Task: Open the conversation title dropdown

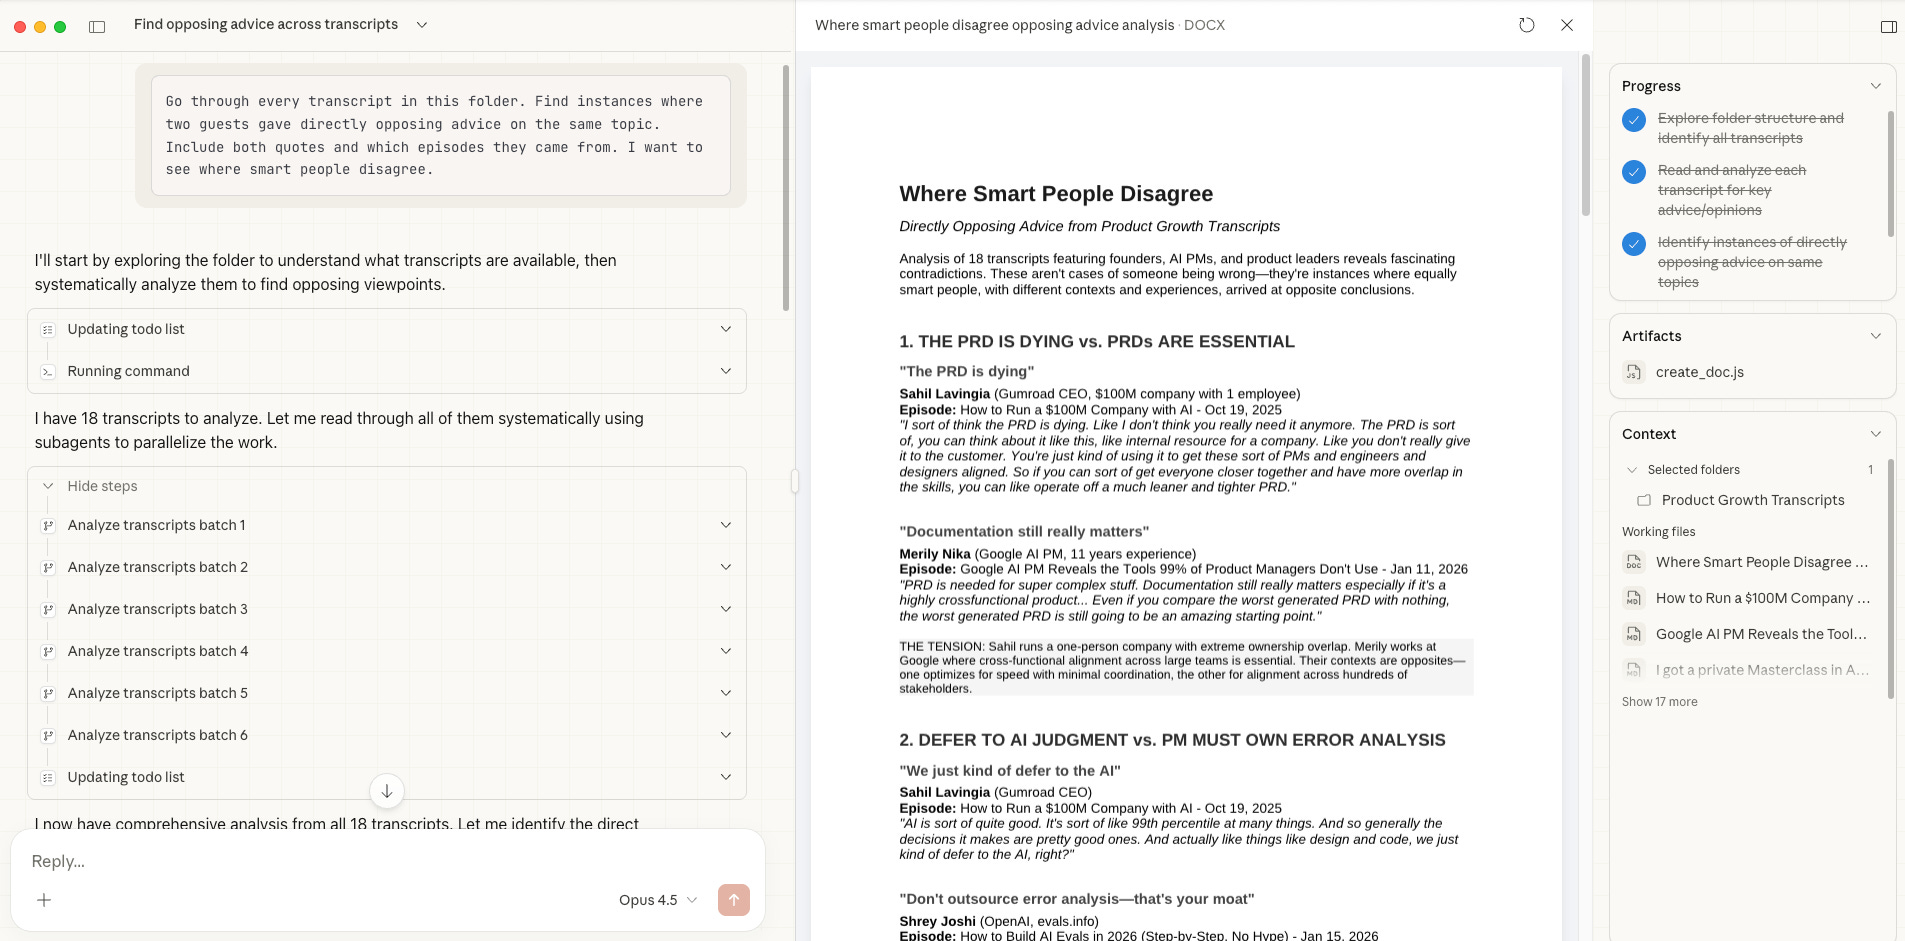Action: (422, 25)
